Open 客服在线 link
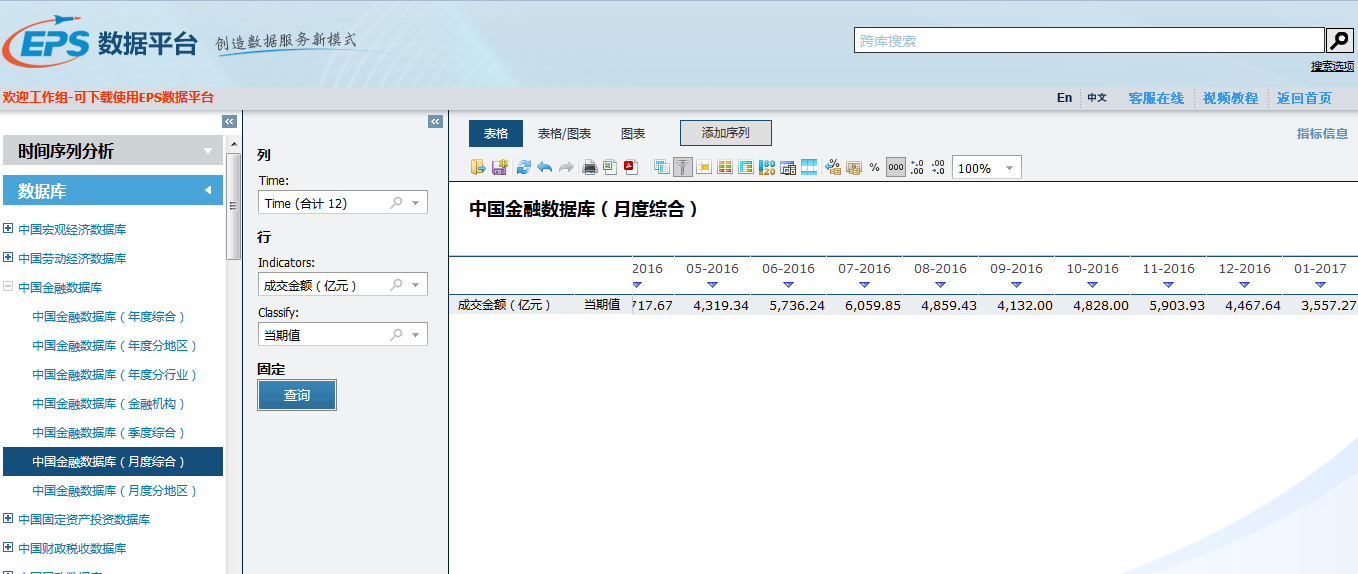The width and height of the screenshot is (1358, 574). (x=1156, y=98)
